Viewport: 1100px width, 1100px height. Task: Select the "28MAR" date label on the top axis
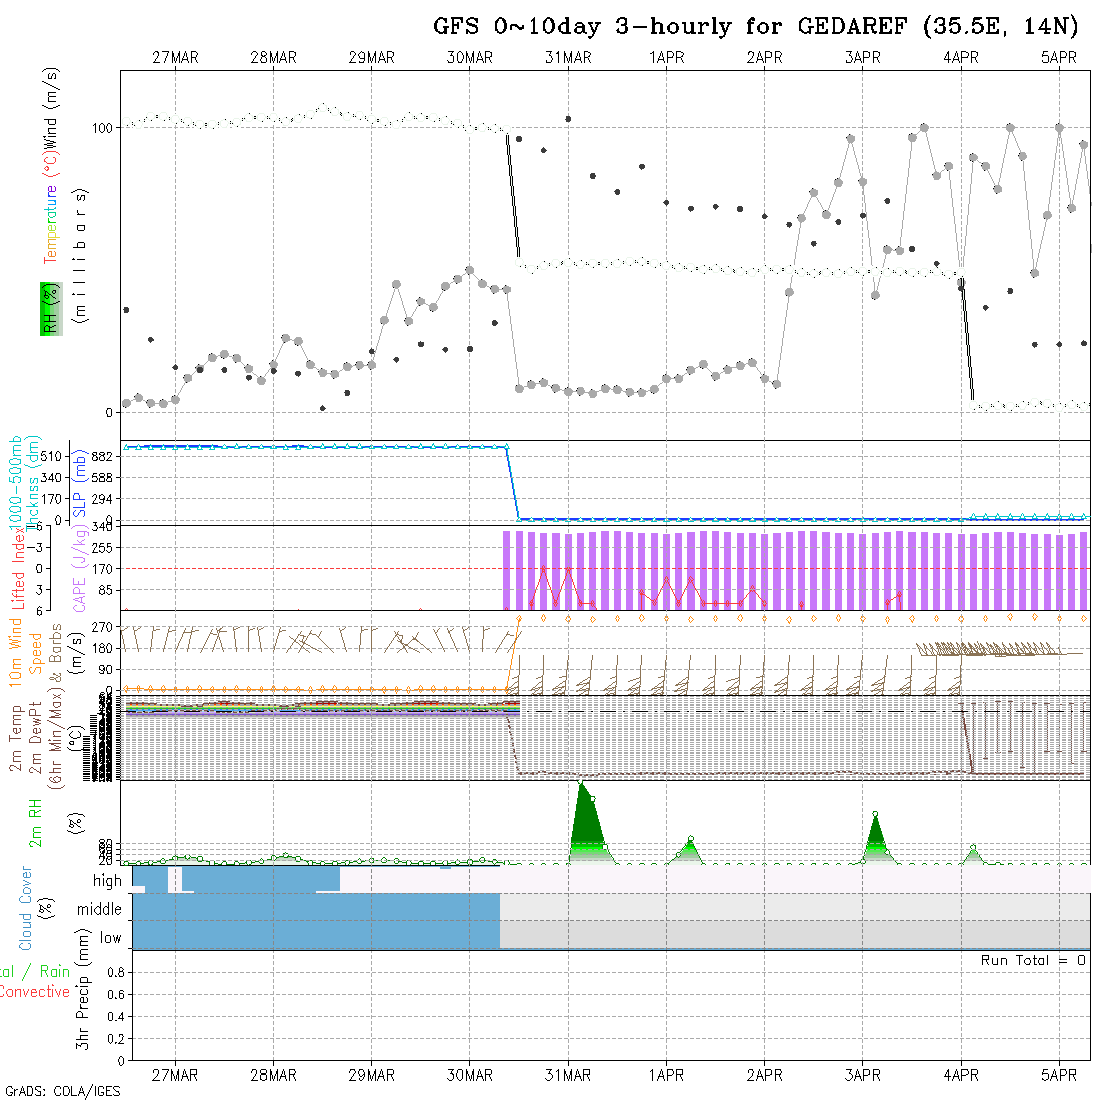click(274, 58)
